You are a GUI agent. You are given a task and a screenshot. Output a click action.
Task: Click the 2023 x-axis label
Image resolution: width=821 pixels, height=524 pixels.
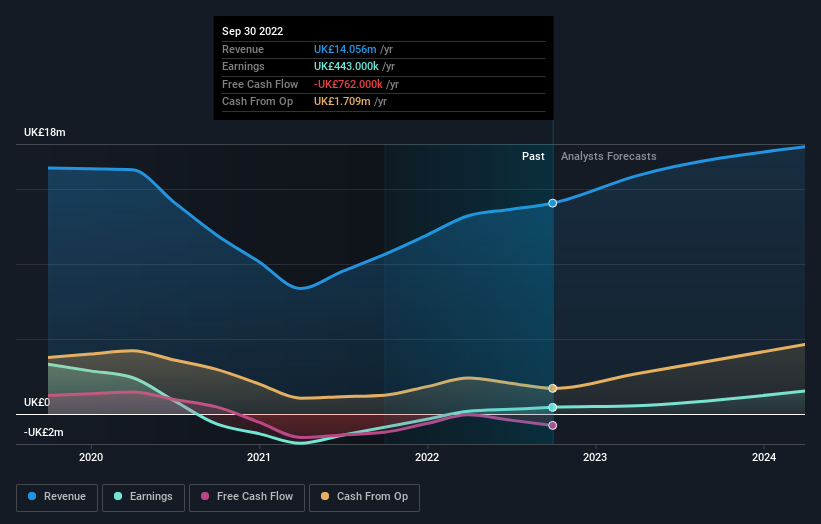coord(595,458)
